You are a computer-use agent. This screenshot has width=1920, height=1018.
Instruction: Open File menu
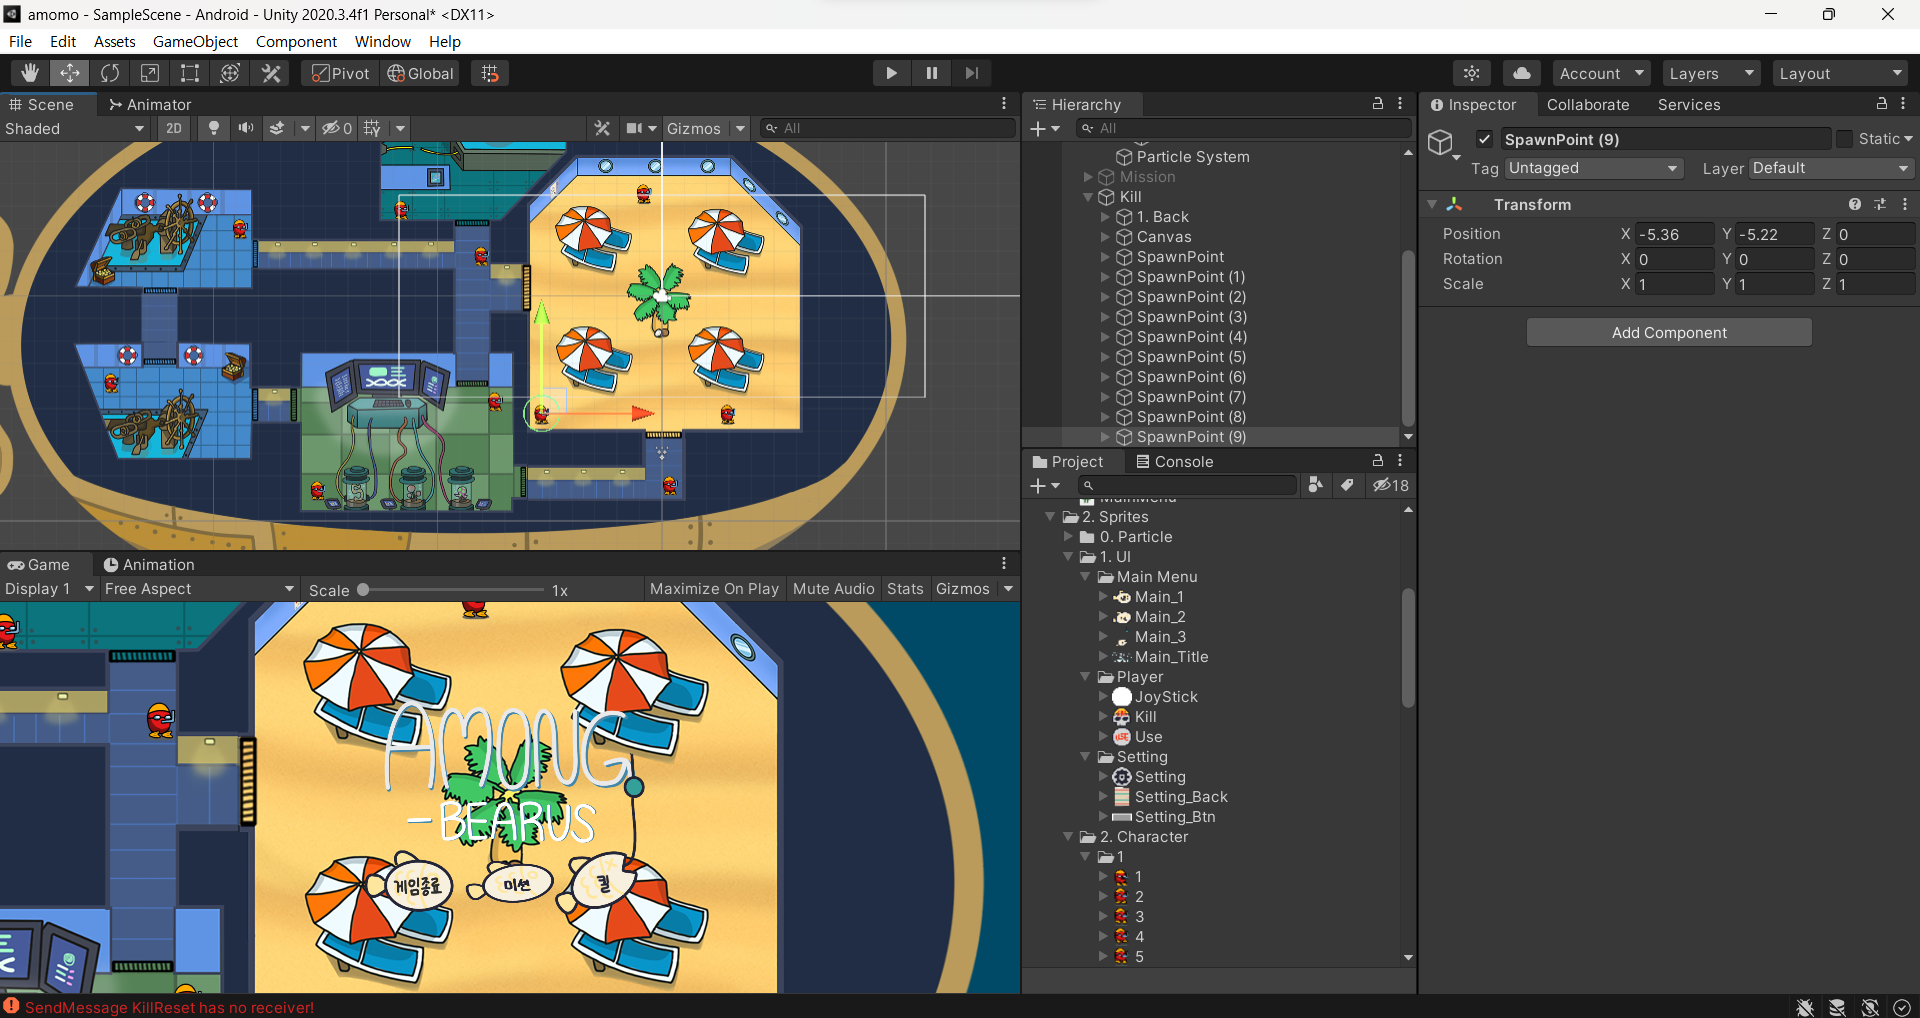pos(20,41)
